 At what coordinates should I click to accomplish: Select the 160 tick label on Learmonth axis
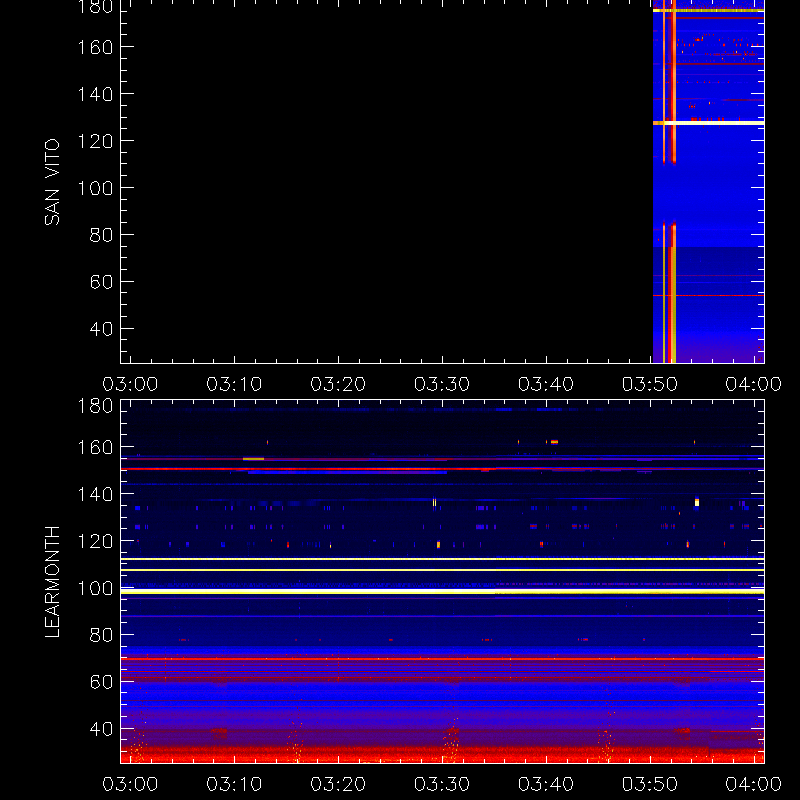click(x=95, y=447)
